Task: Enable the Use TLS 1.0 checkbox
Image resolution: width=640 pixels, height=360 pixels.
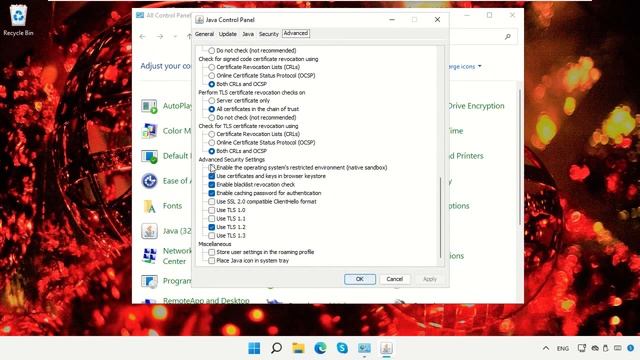Action: pos(211,210)
